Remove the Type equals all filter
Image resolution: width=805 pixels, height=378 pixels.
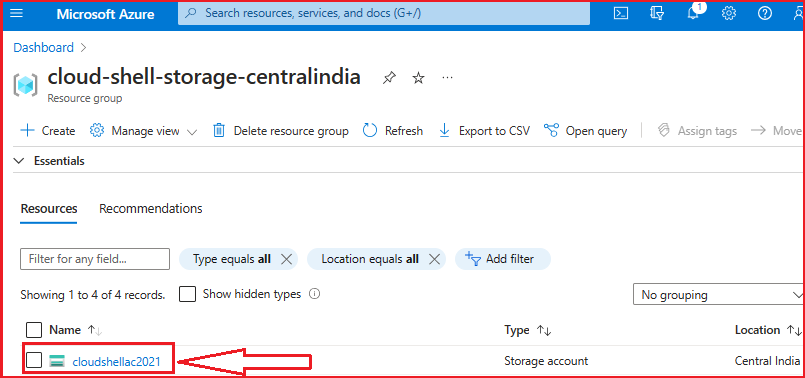tap(286, 259)
